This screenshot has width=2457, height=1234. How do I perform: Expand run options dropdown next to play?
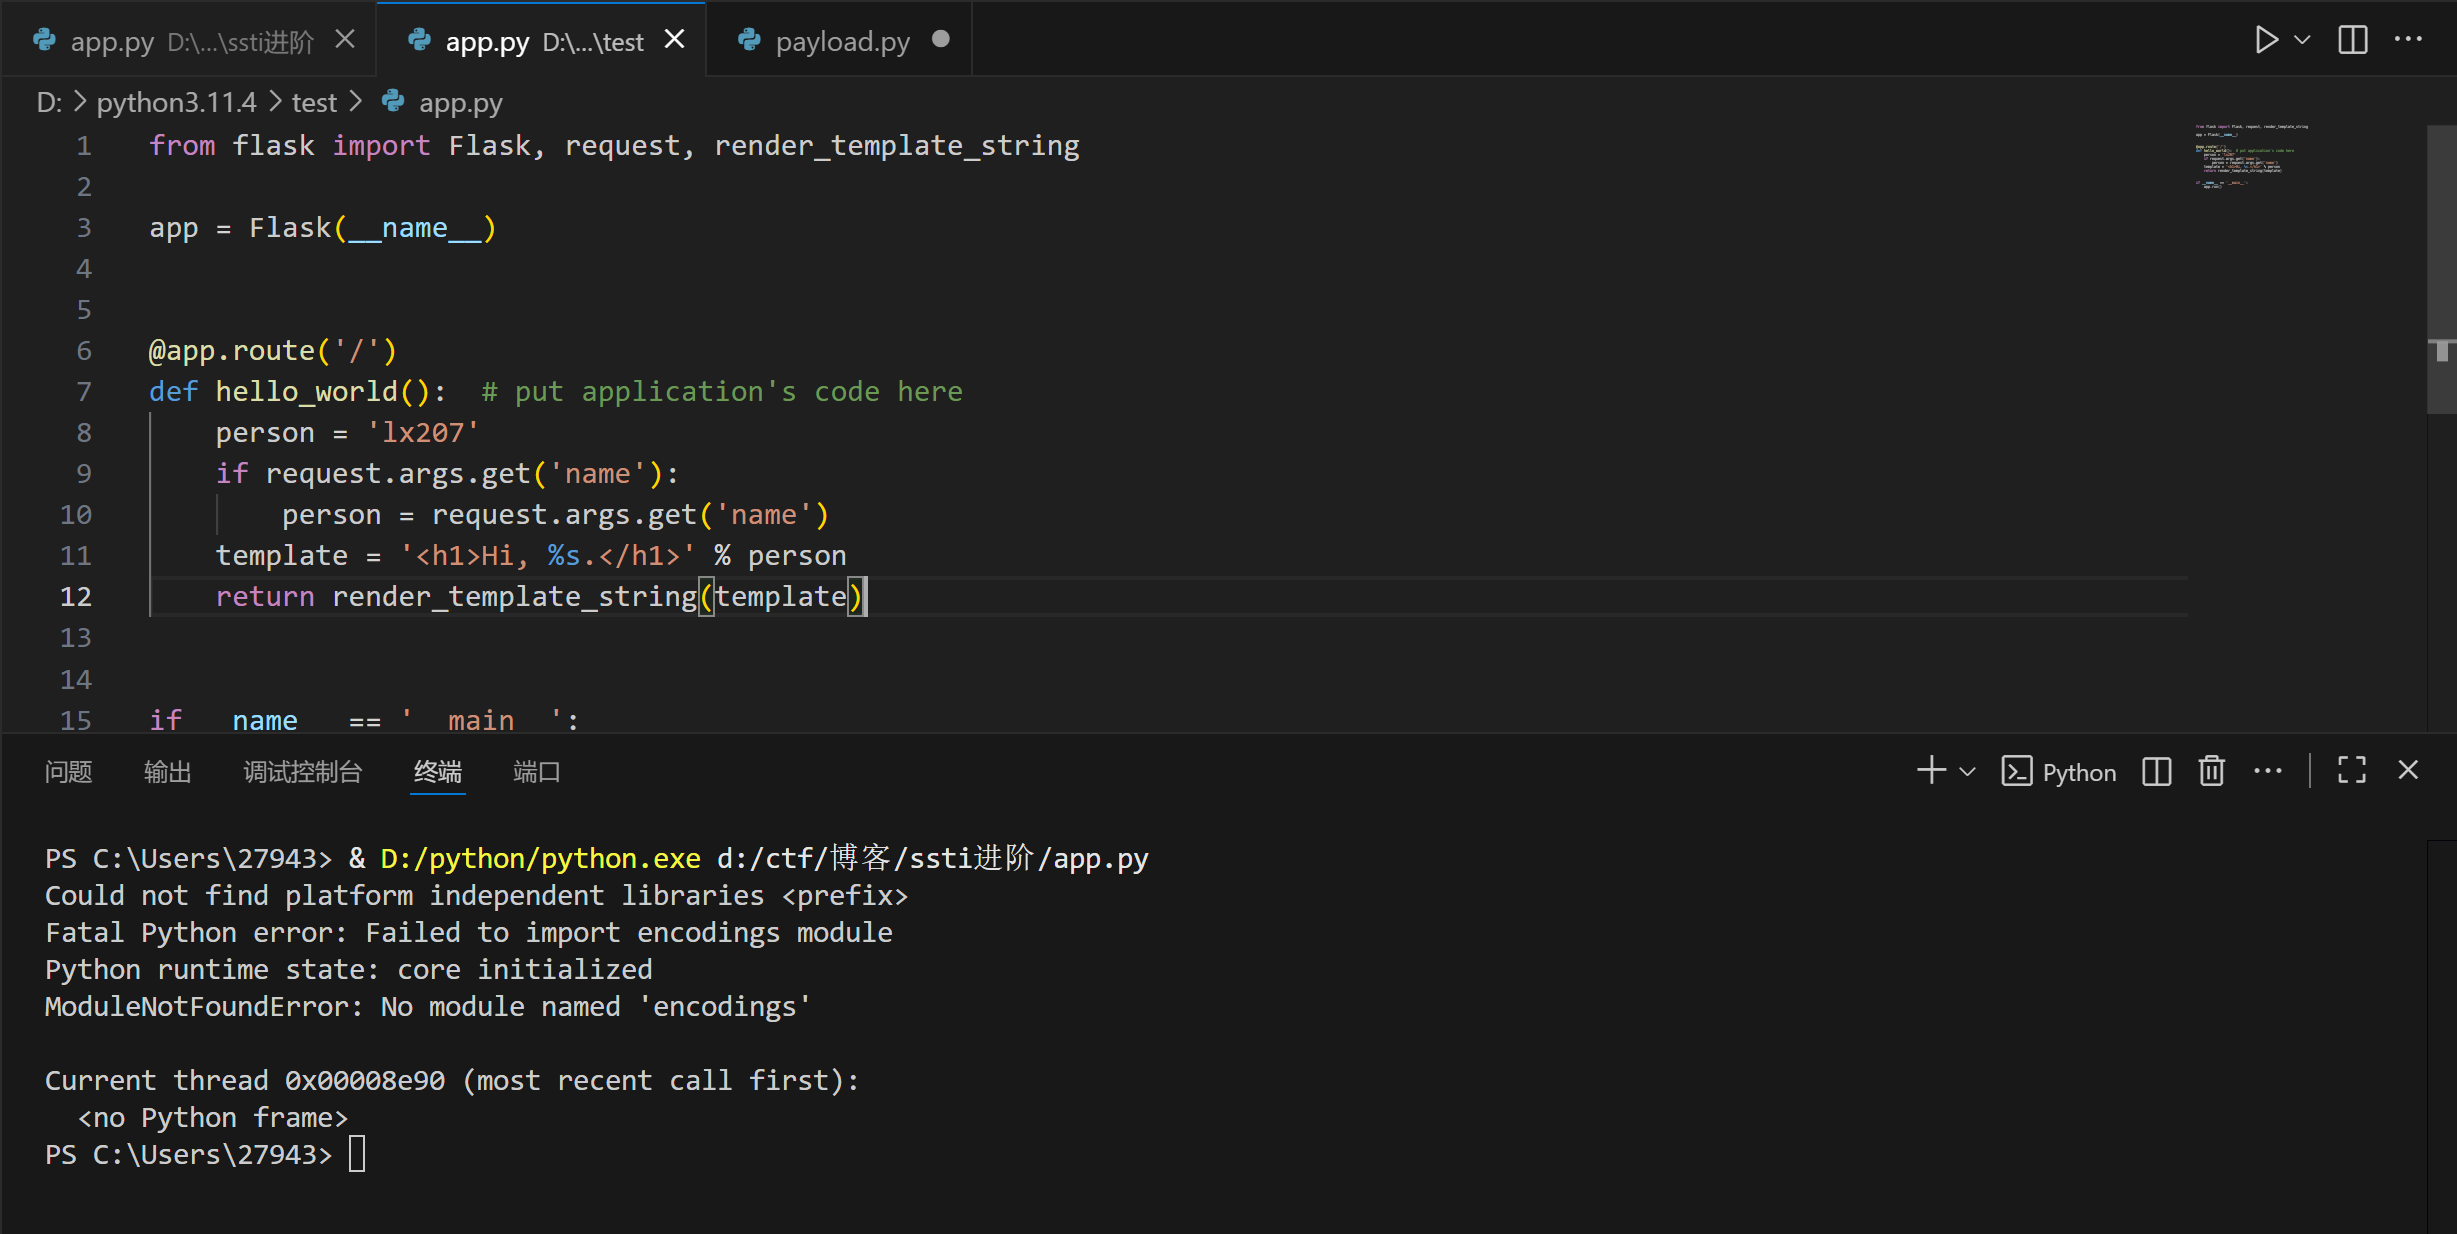tap(2302, 40)
